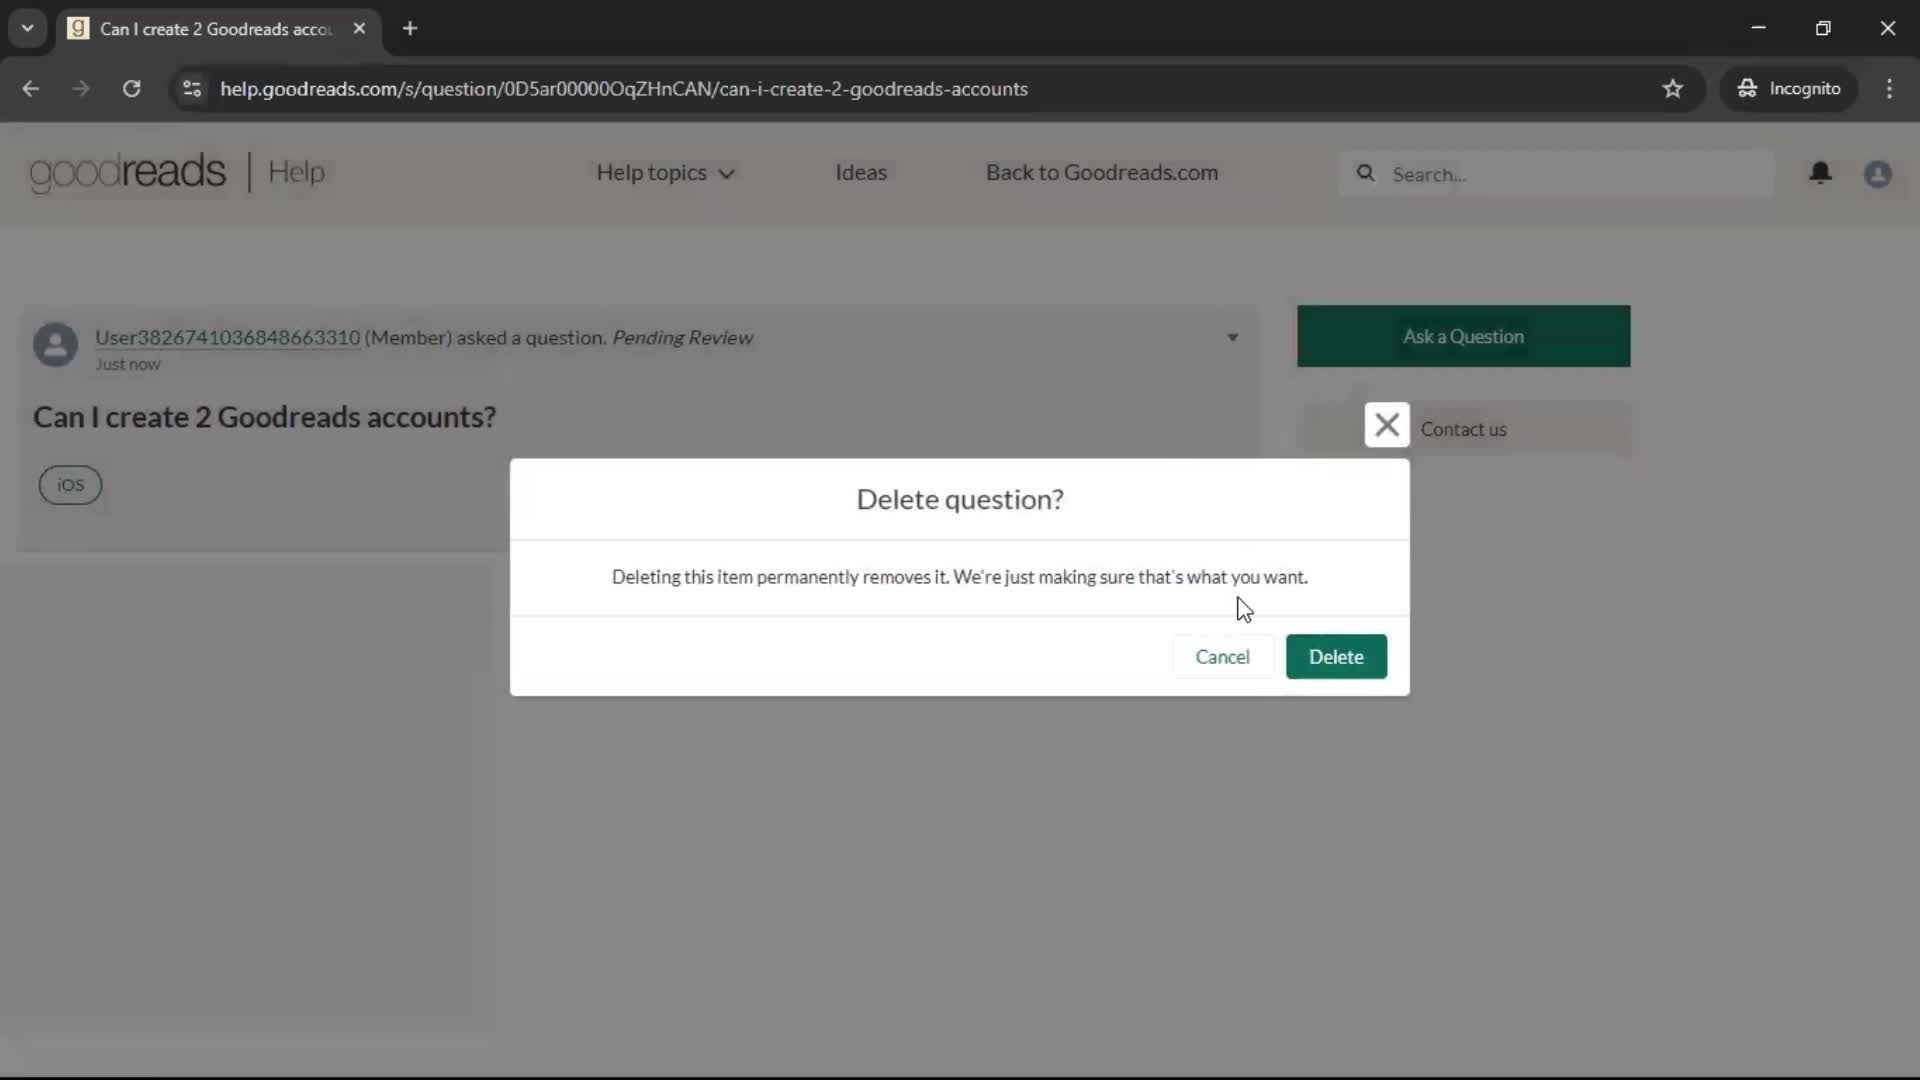Go back with the browser back arrow
The image size is (1920, 1080).
pyautogui.click(x=30, y=89)
